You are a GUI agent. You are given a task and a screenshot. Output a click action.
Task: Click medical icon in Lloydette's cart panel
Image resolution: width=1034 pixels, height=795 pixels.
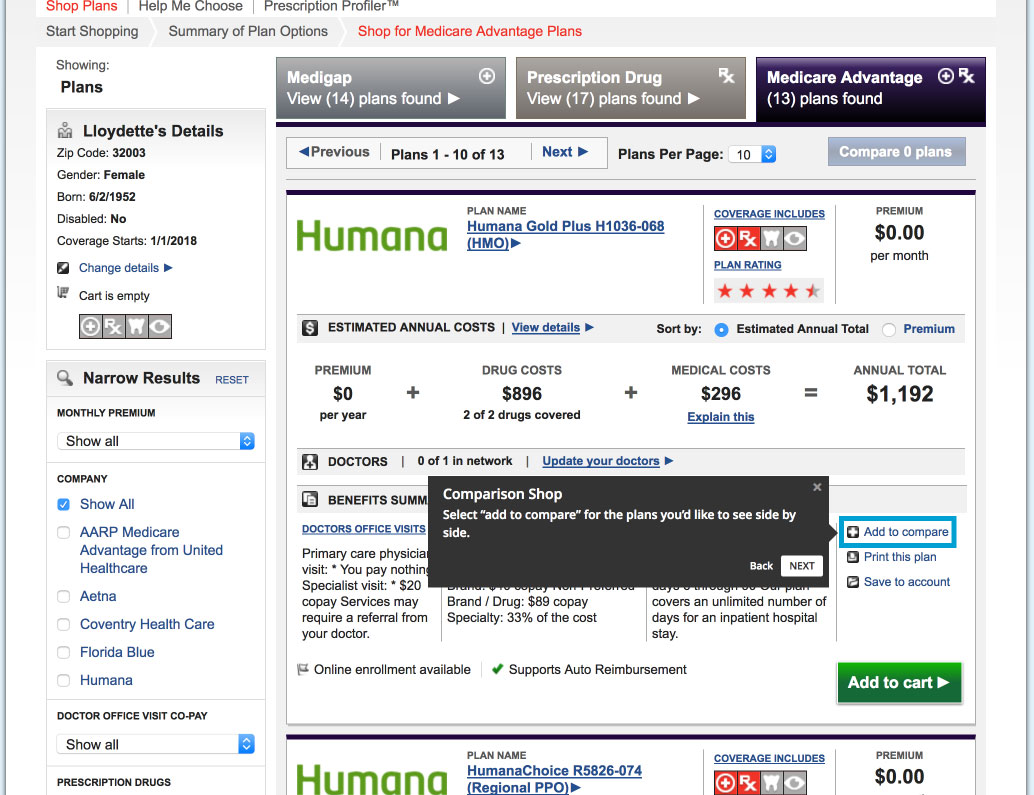tap(90, 326)
